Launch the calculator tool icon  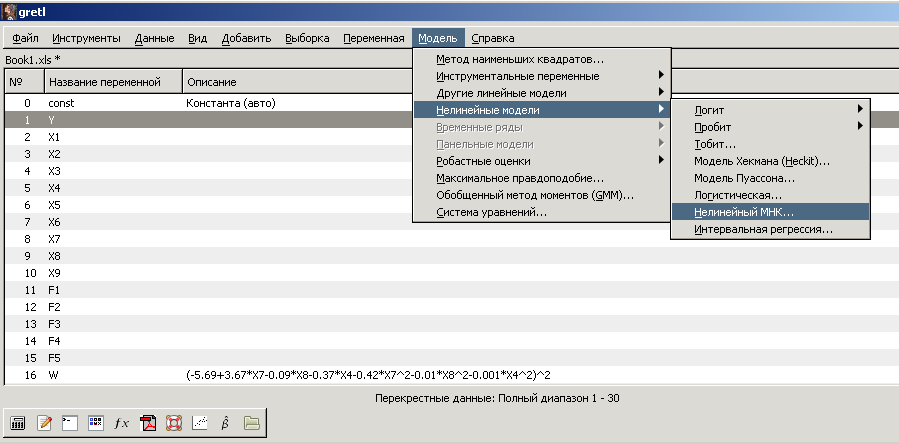coord(18,423)
